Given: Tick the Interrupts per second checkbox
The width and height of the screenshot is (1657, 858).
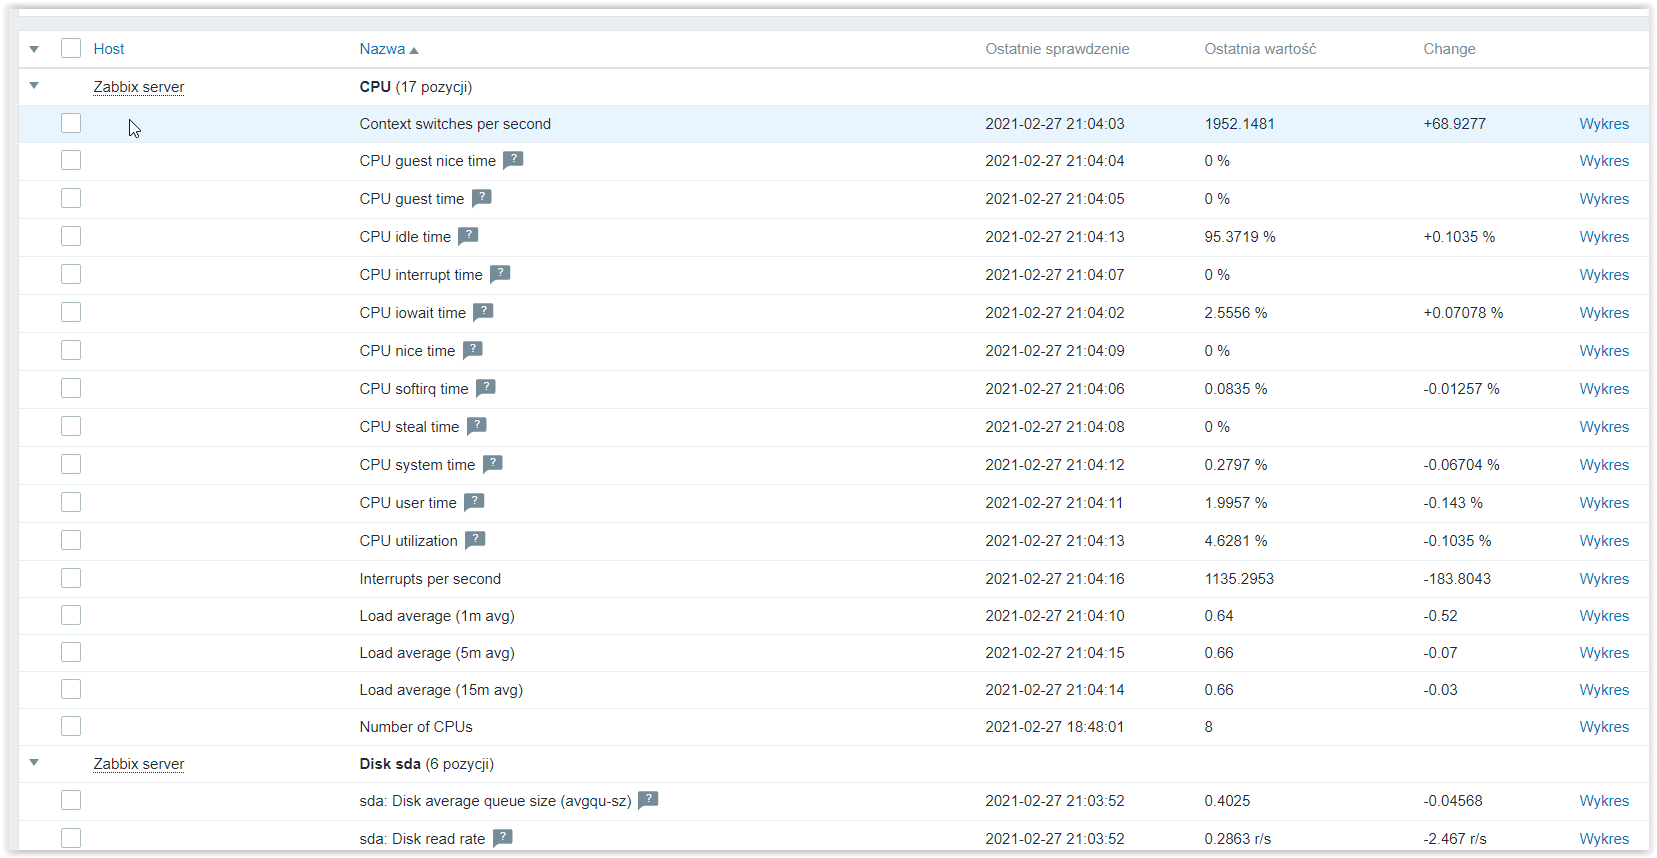Looking at the screenshot, I should 71,578.
